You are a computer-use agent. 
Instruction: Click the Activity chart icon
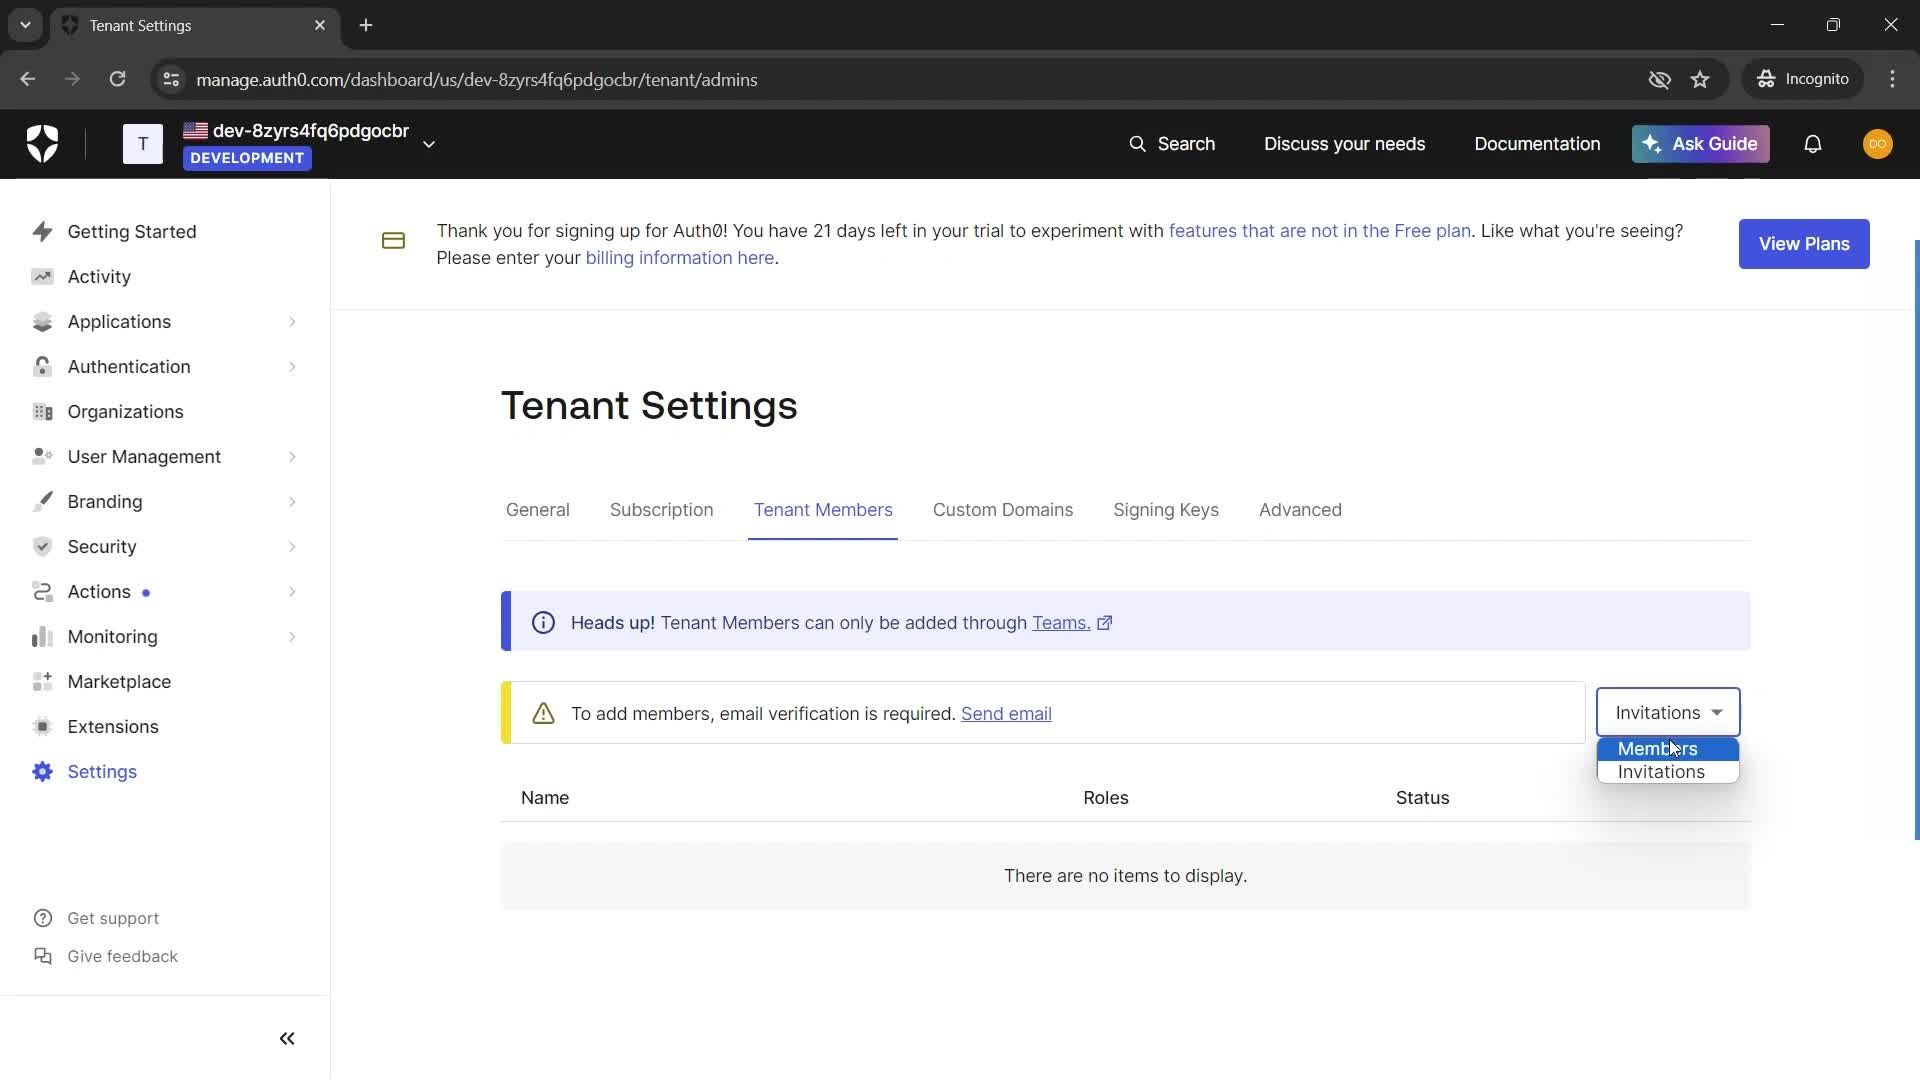pyautogui.click(x=42, y=276)
